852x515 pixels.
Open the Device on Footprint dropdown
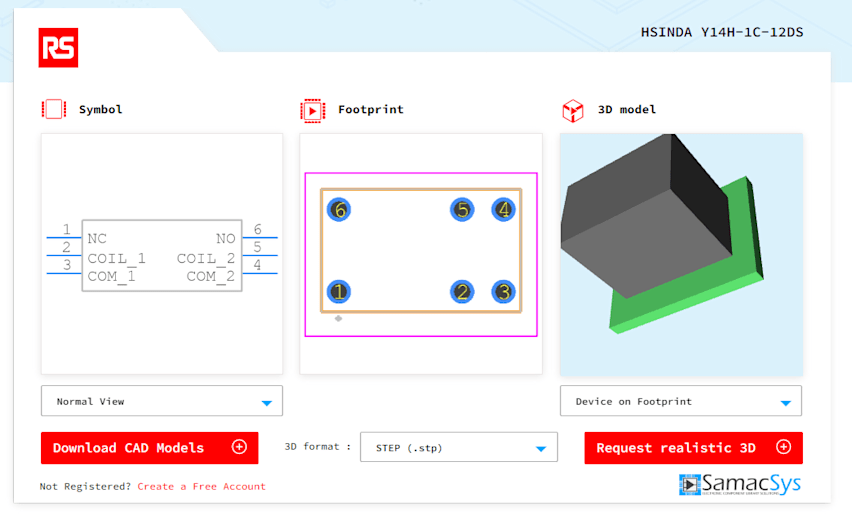point(681,401)
